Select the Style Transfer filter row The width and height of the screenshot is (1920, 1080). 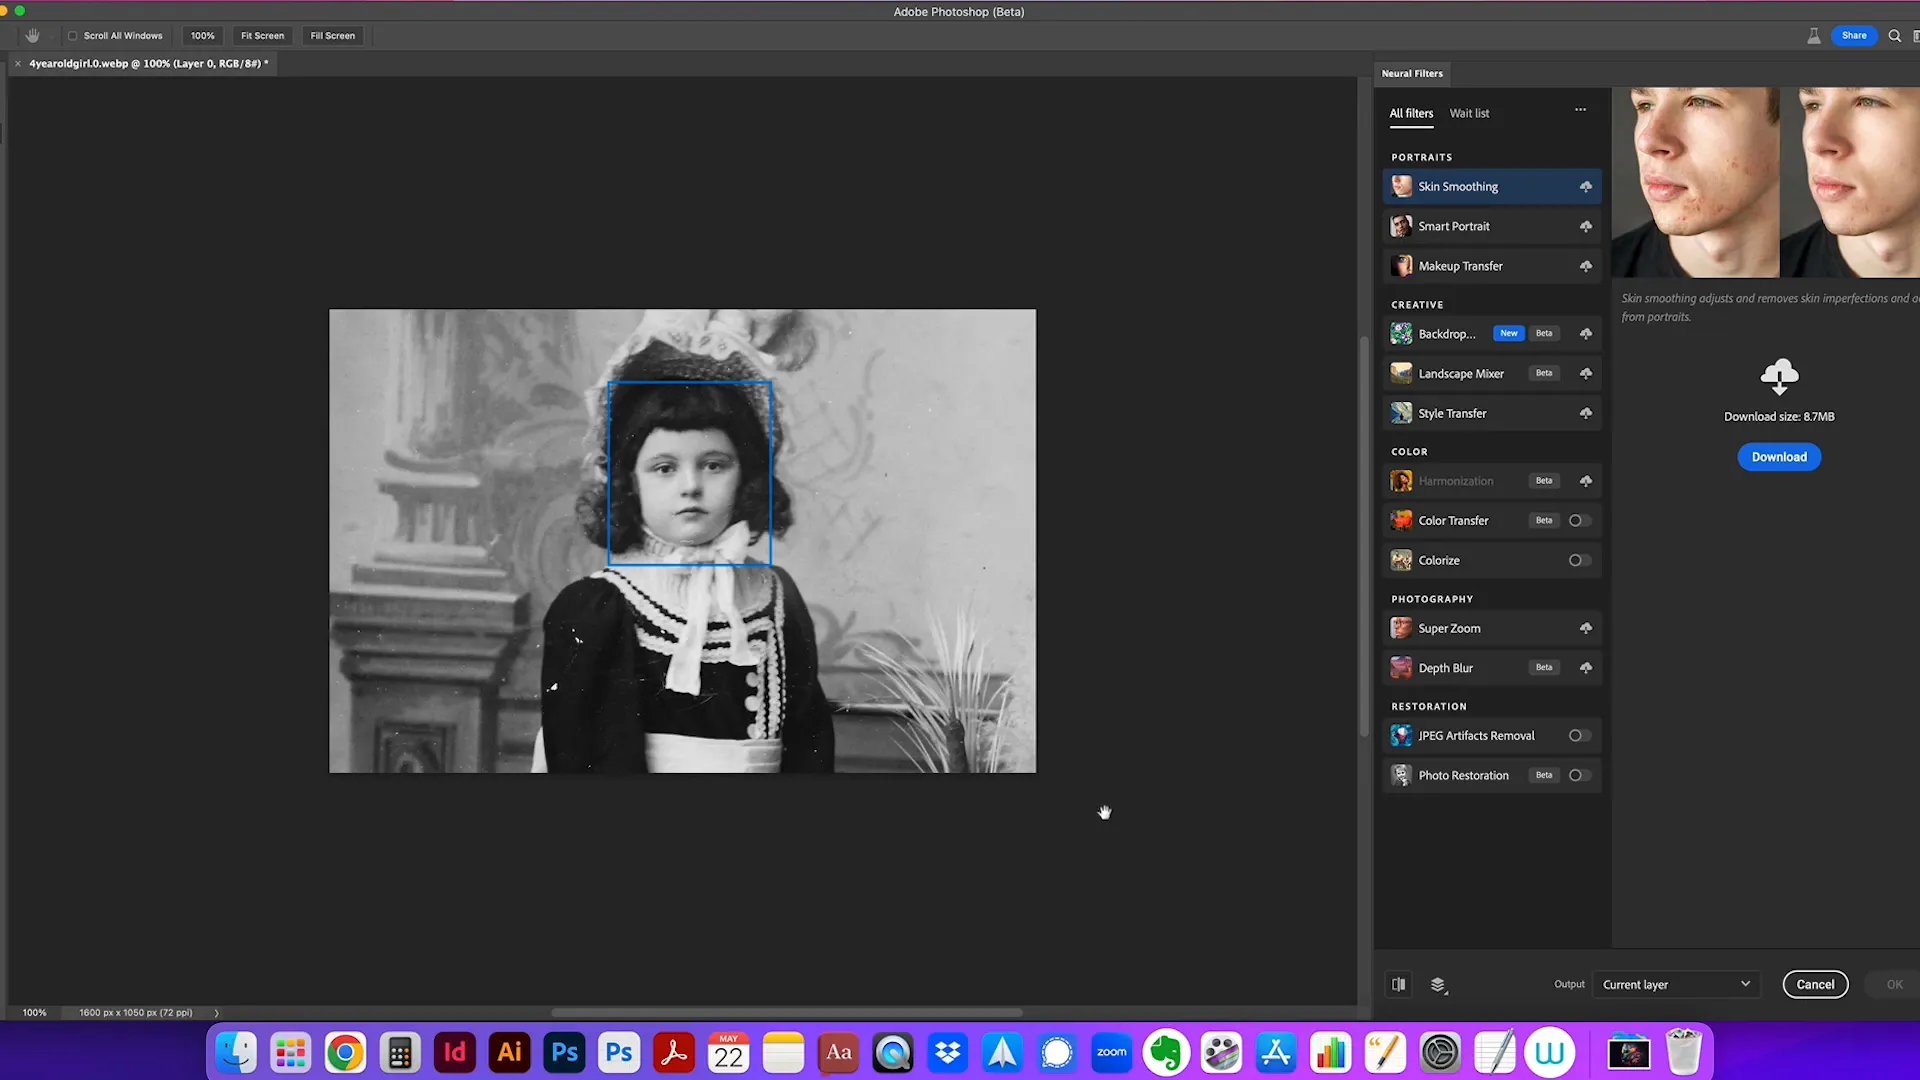(x=1491, y=413)
